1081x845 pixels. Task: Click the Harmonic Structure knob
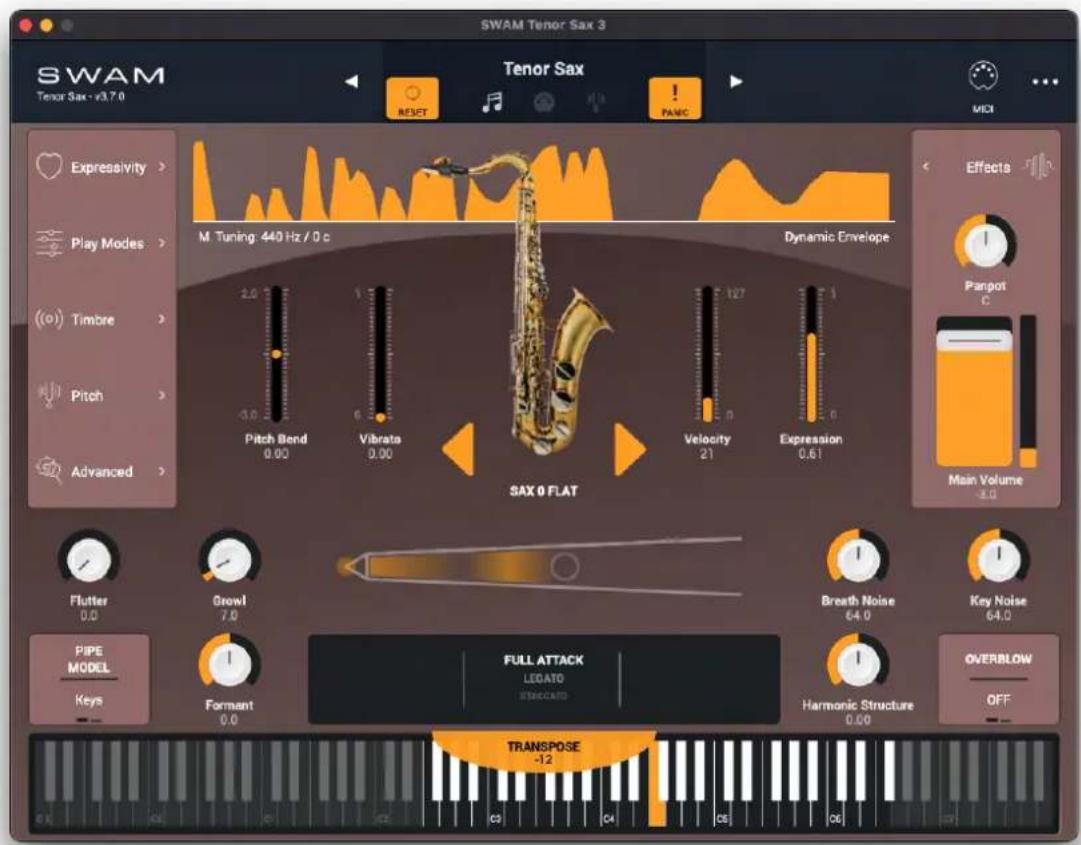click(858, 664)
